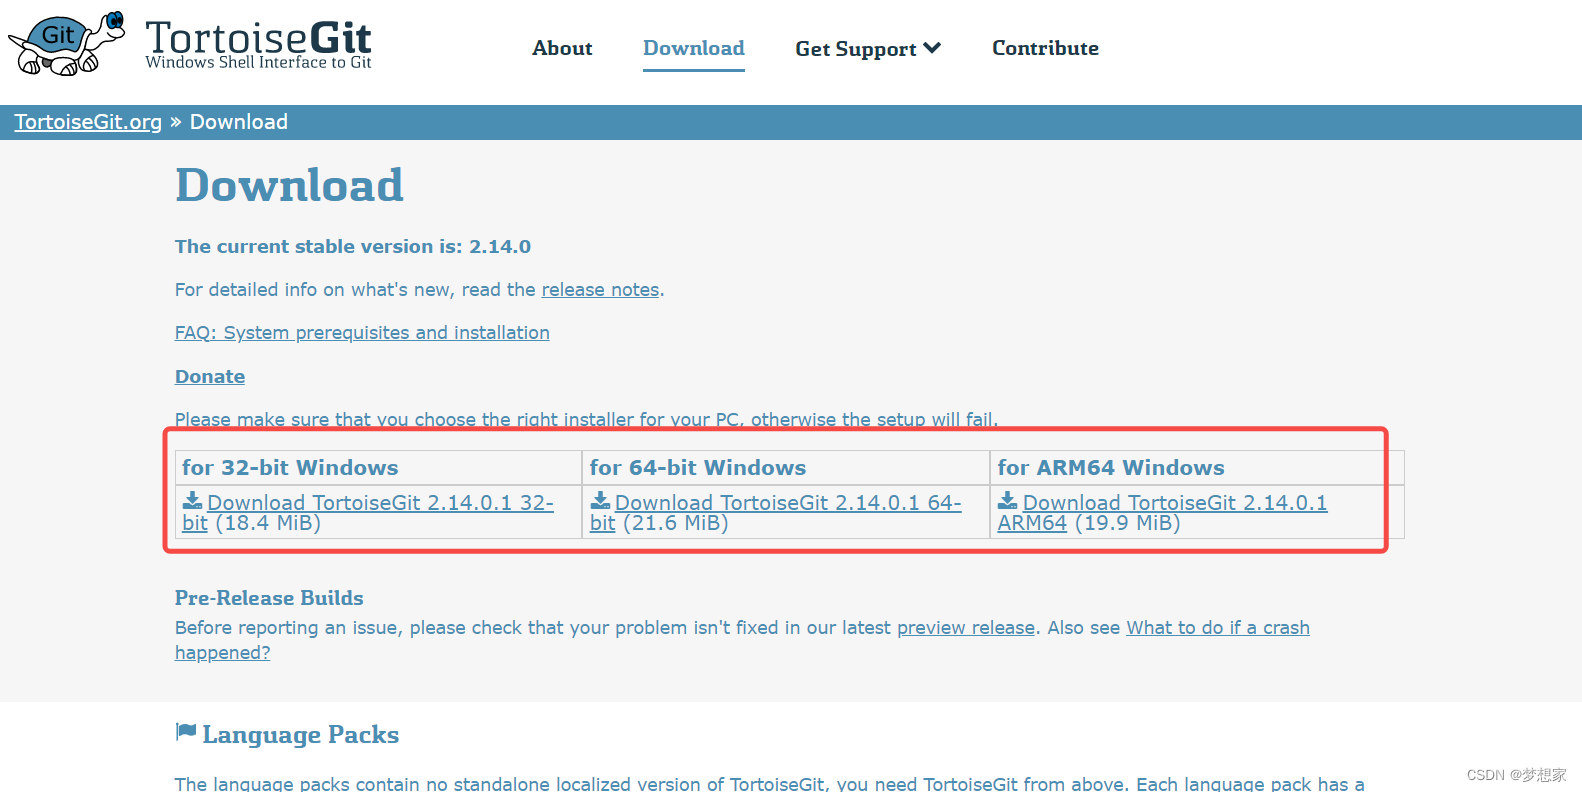The image size is (1582, 792).
Task: Open the Download navigation tab
Action: [x=694, y=48]
